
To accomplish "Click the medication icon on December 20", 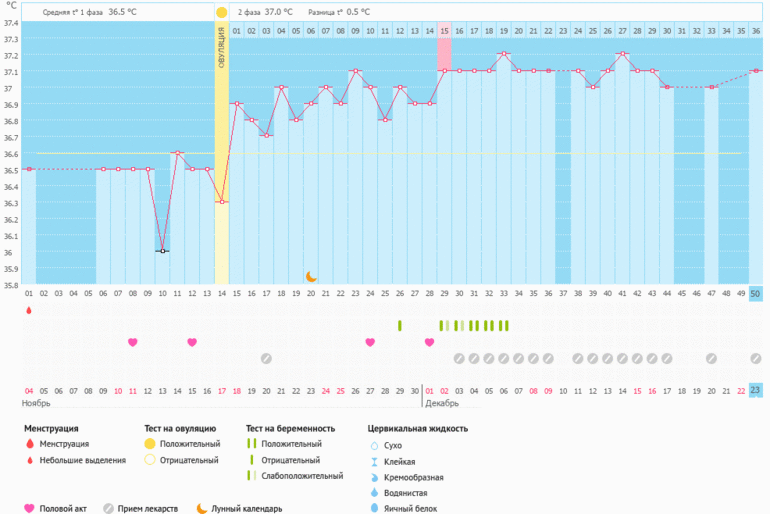I will click(x=711, y=358).
